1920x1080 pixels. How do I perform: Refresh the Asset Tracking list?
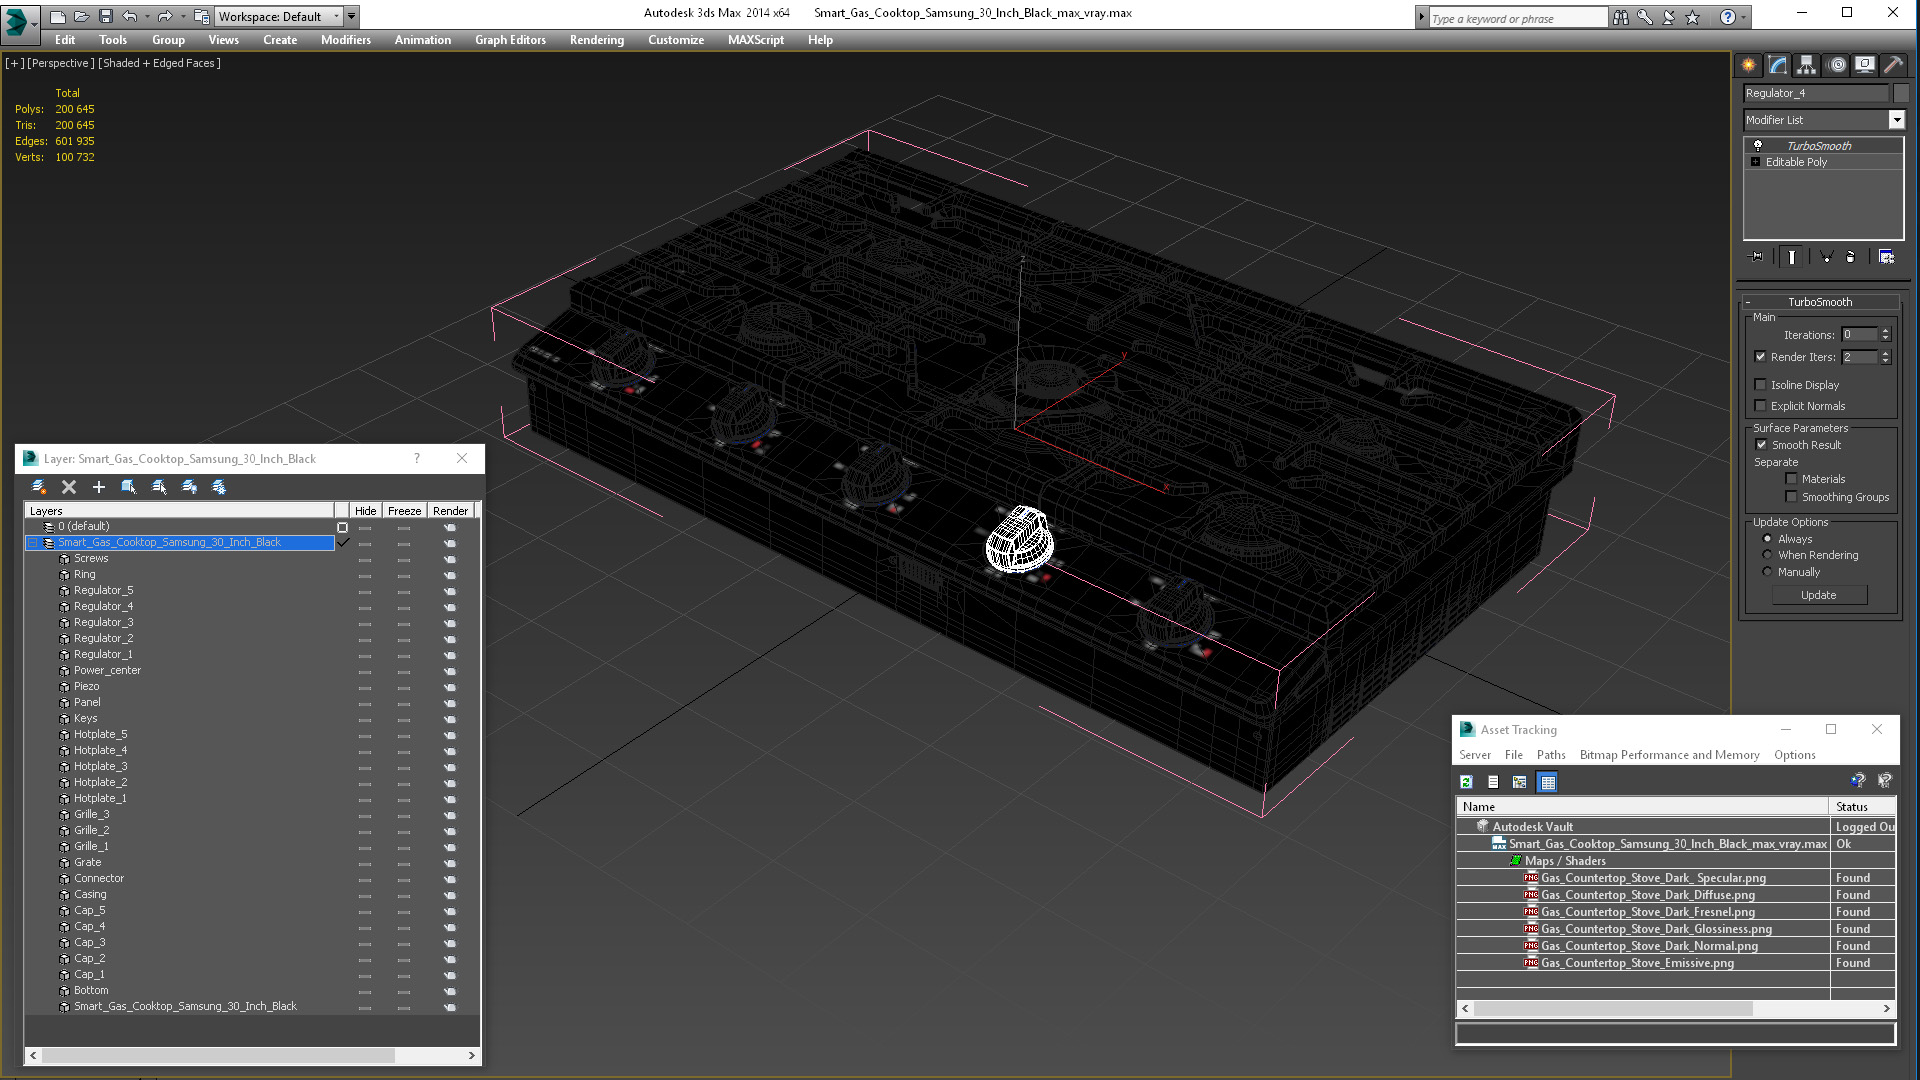[x=1466, y=782]
